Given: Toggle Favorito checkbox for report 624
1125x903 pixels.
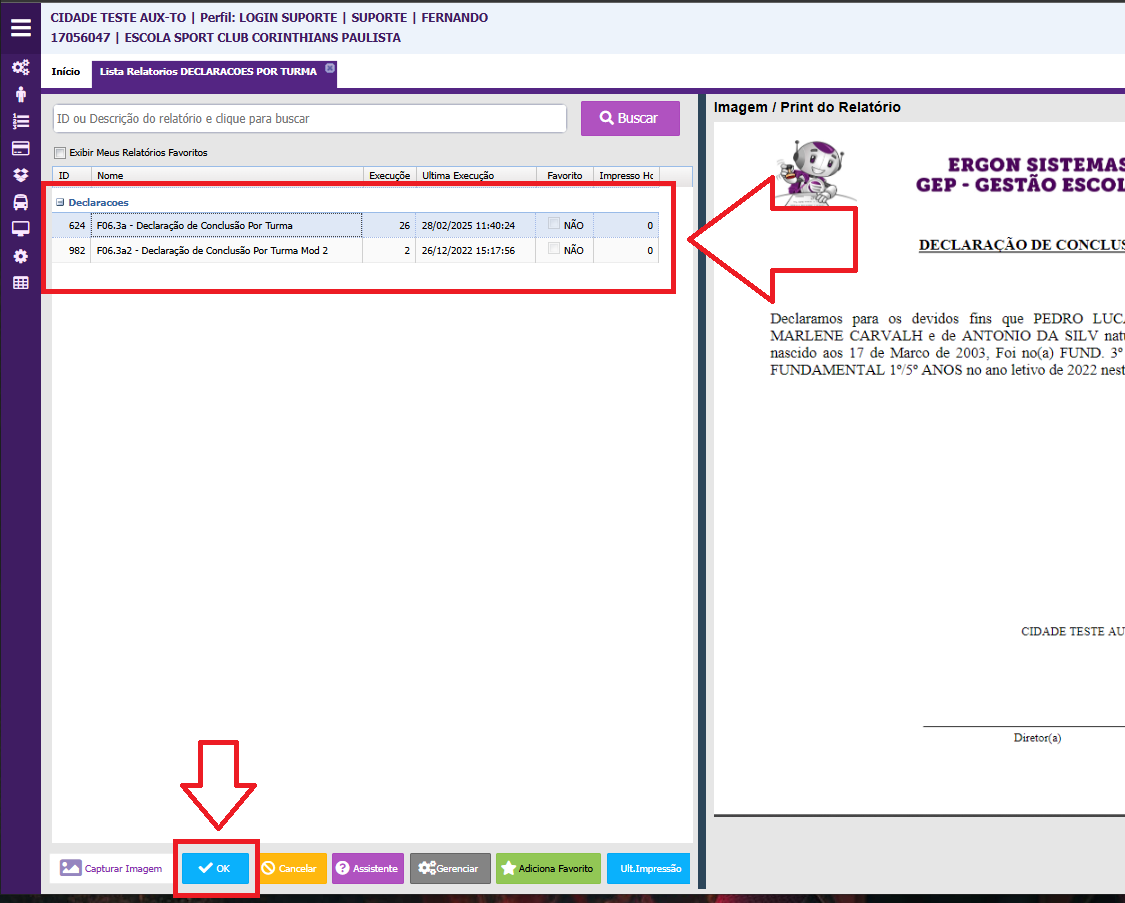Looking at the screenshot, I should 554,224.
